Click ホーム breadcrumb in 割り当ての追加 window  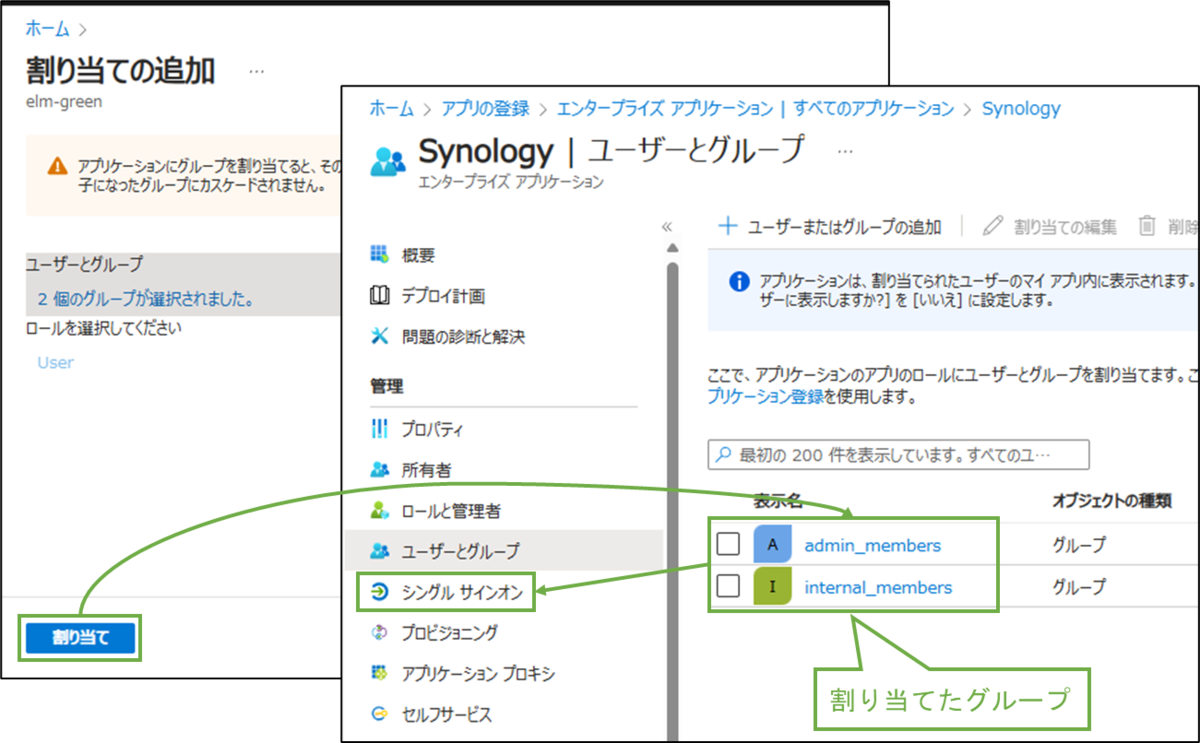click(x=47, y=29)
